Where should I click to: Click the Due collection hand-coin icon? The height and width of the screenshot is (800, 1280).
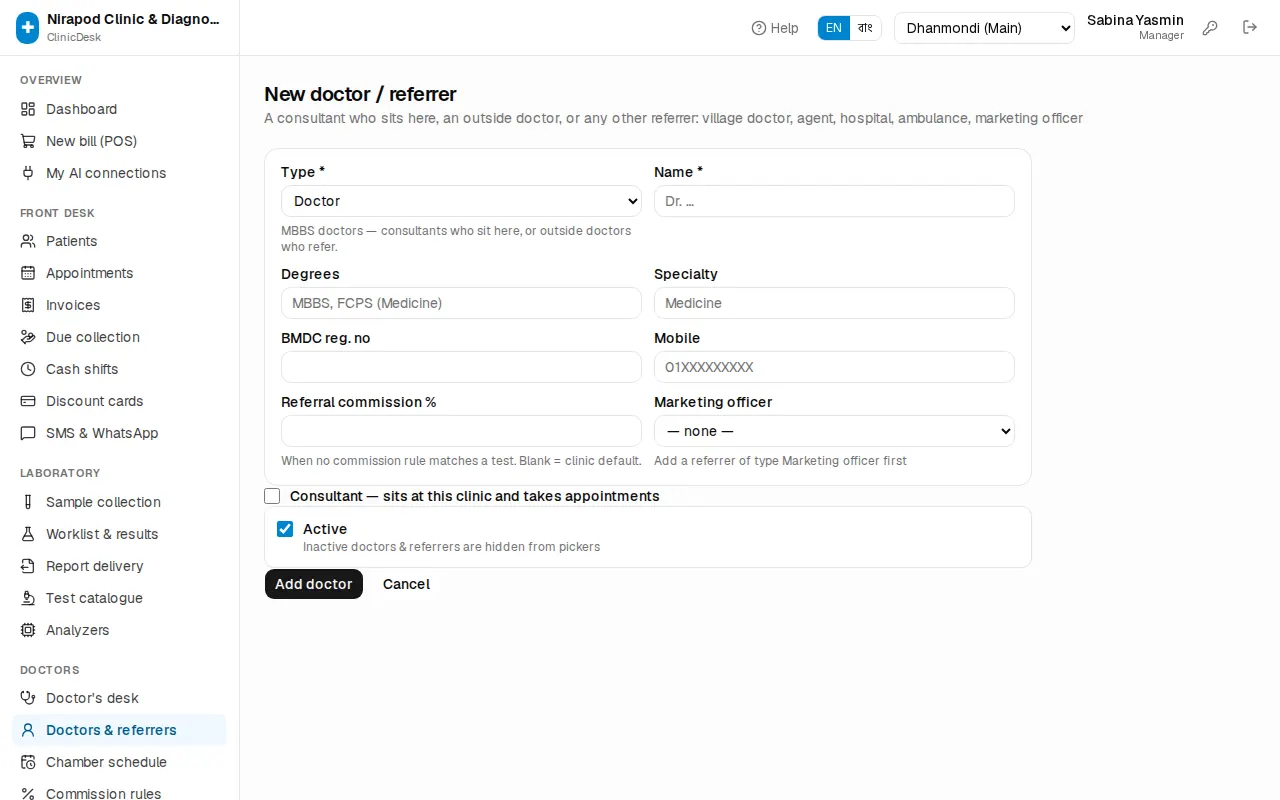pos(28,337)
